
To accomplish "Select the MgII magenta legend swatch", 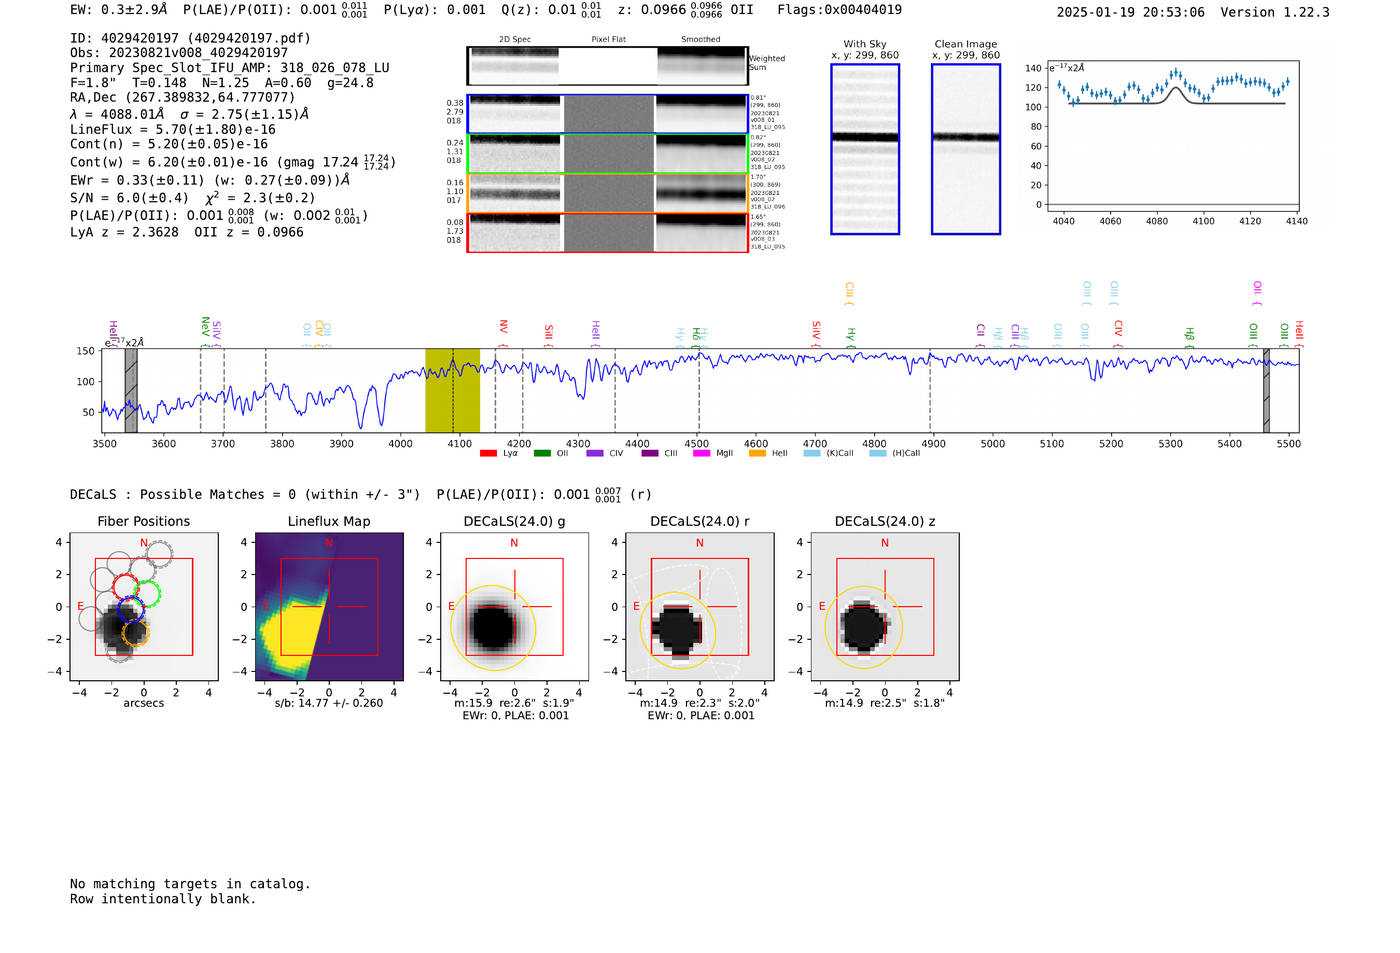I will (701, 453).
